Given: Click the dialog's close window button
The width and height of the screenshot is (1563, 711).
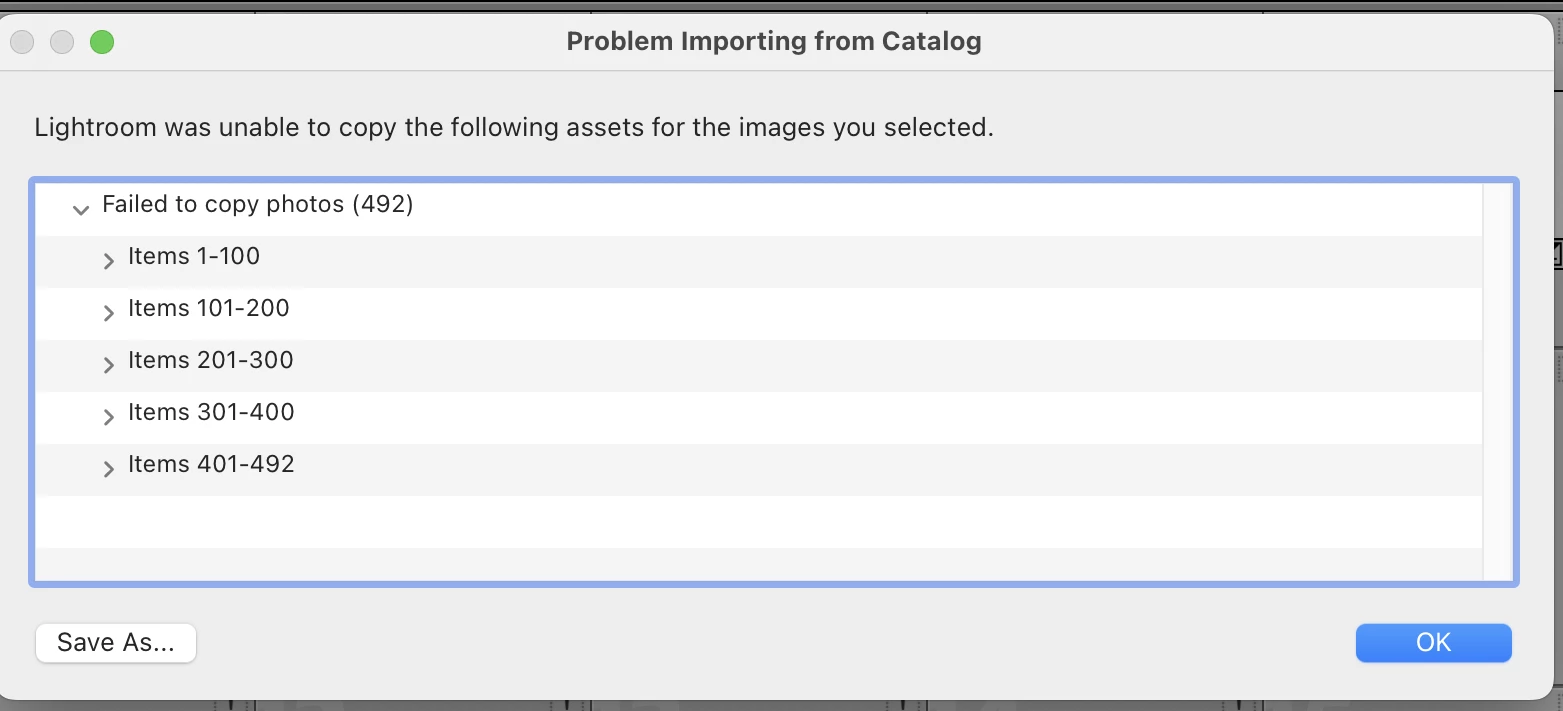Looking at the screenshot, I should click(x=22, y=42).
